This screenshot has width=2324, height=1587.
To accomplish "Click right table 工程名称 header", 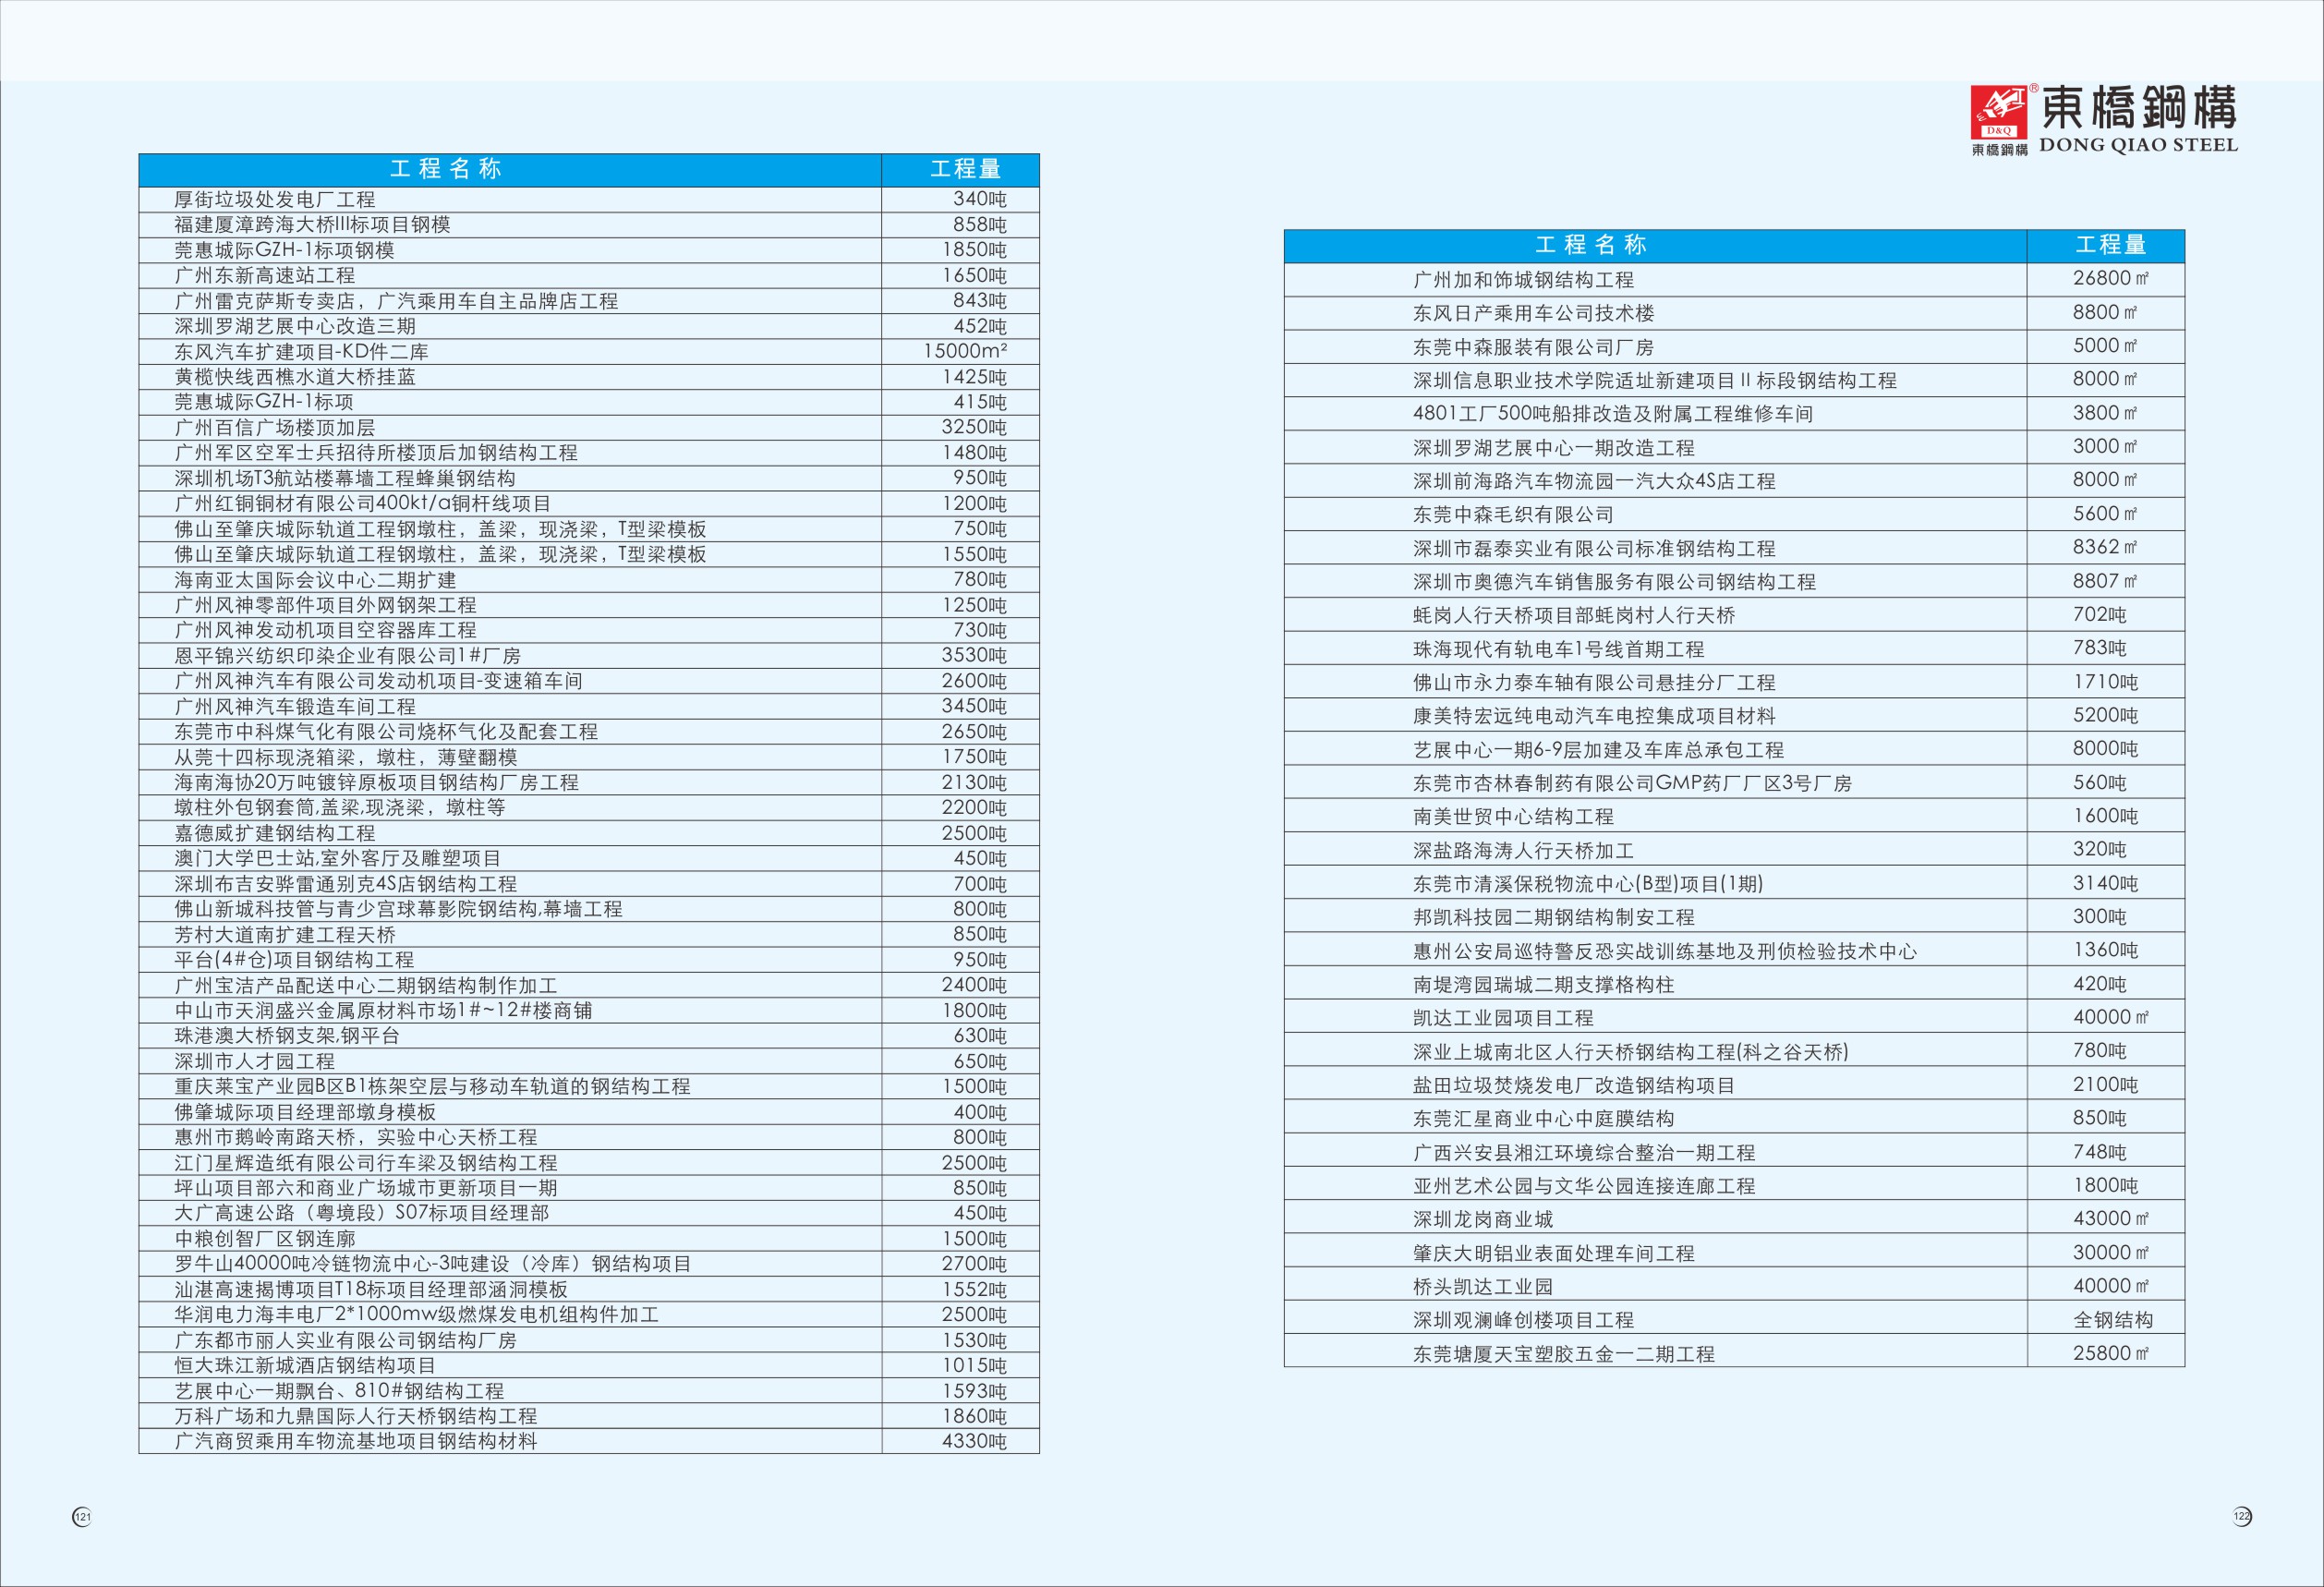I will tap(1590, 245).
